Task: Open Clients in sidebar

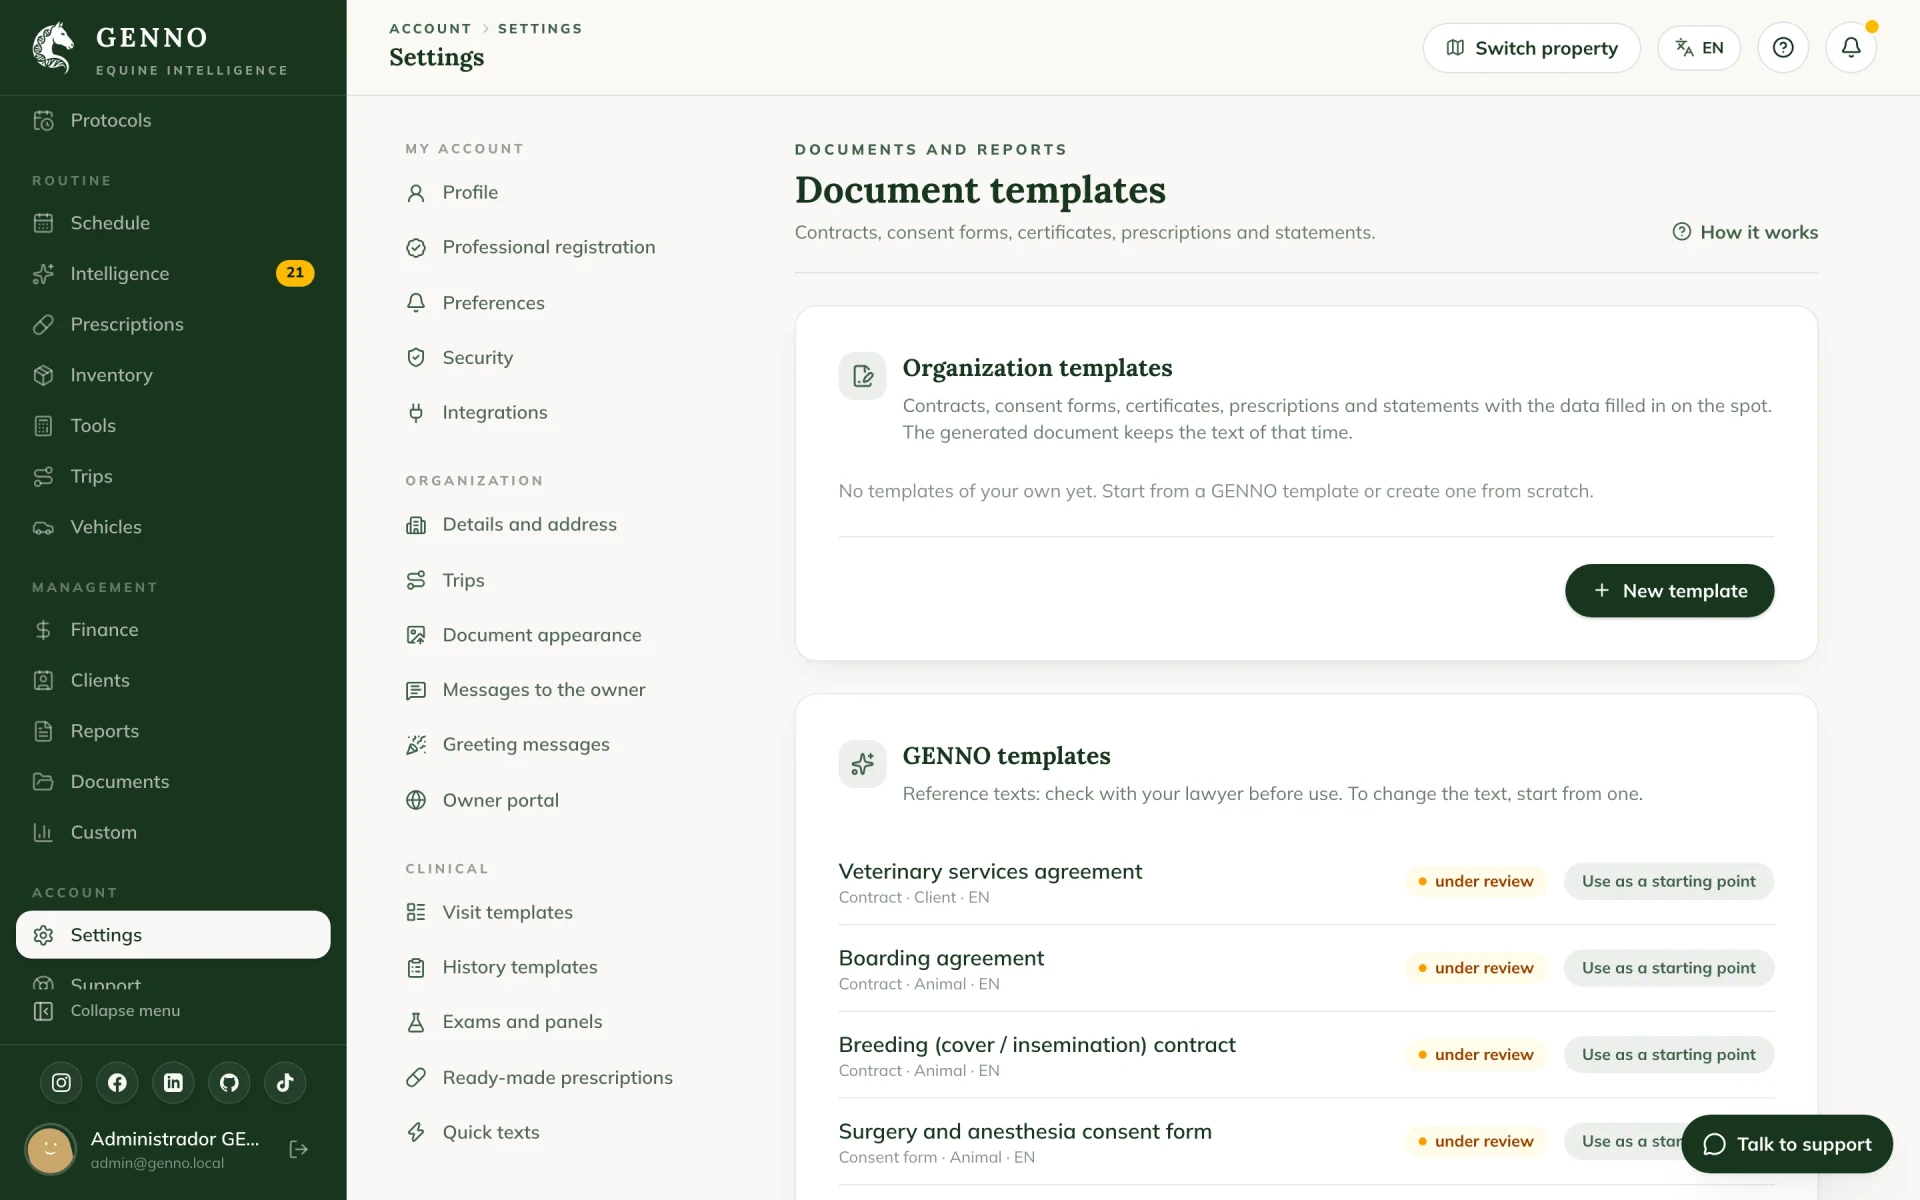Action: pos(173,681)
